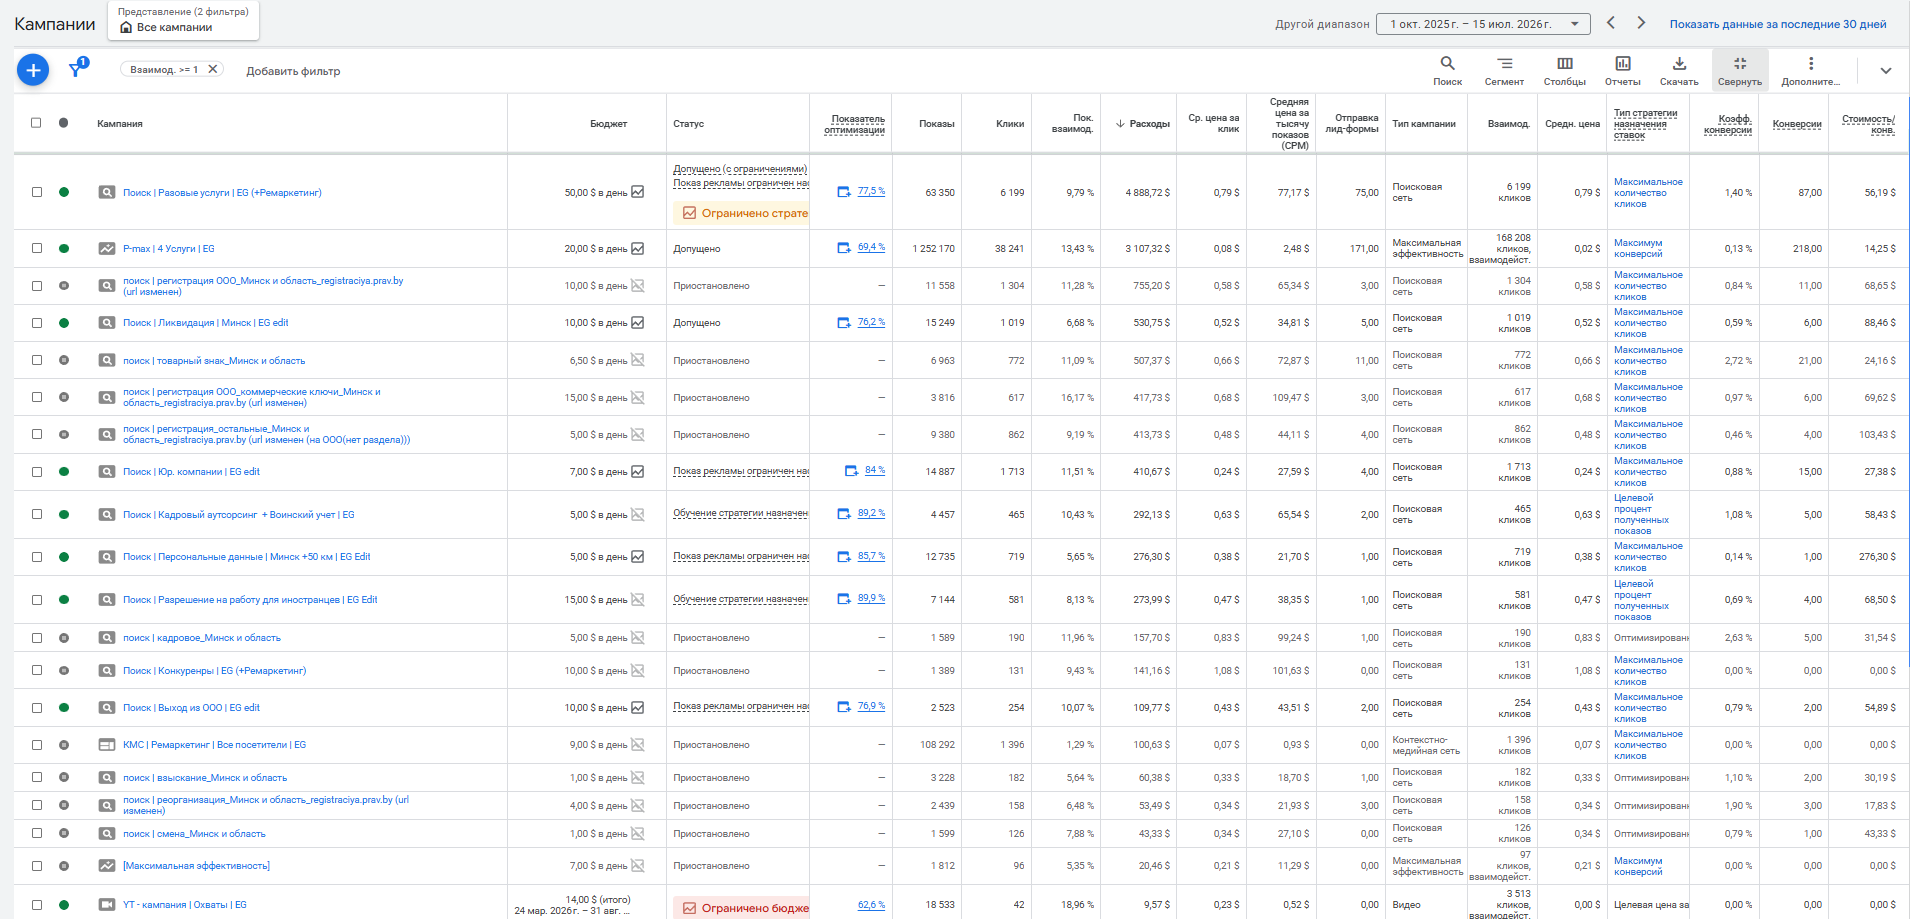Remove the Взаимод. >= 1 filter chip

tap(213, 69)
